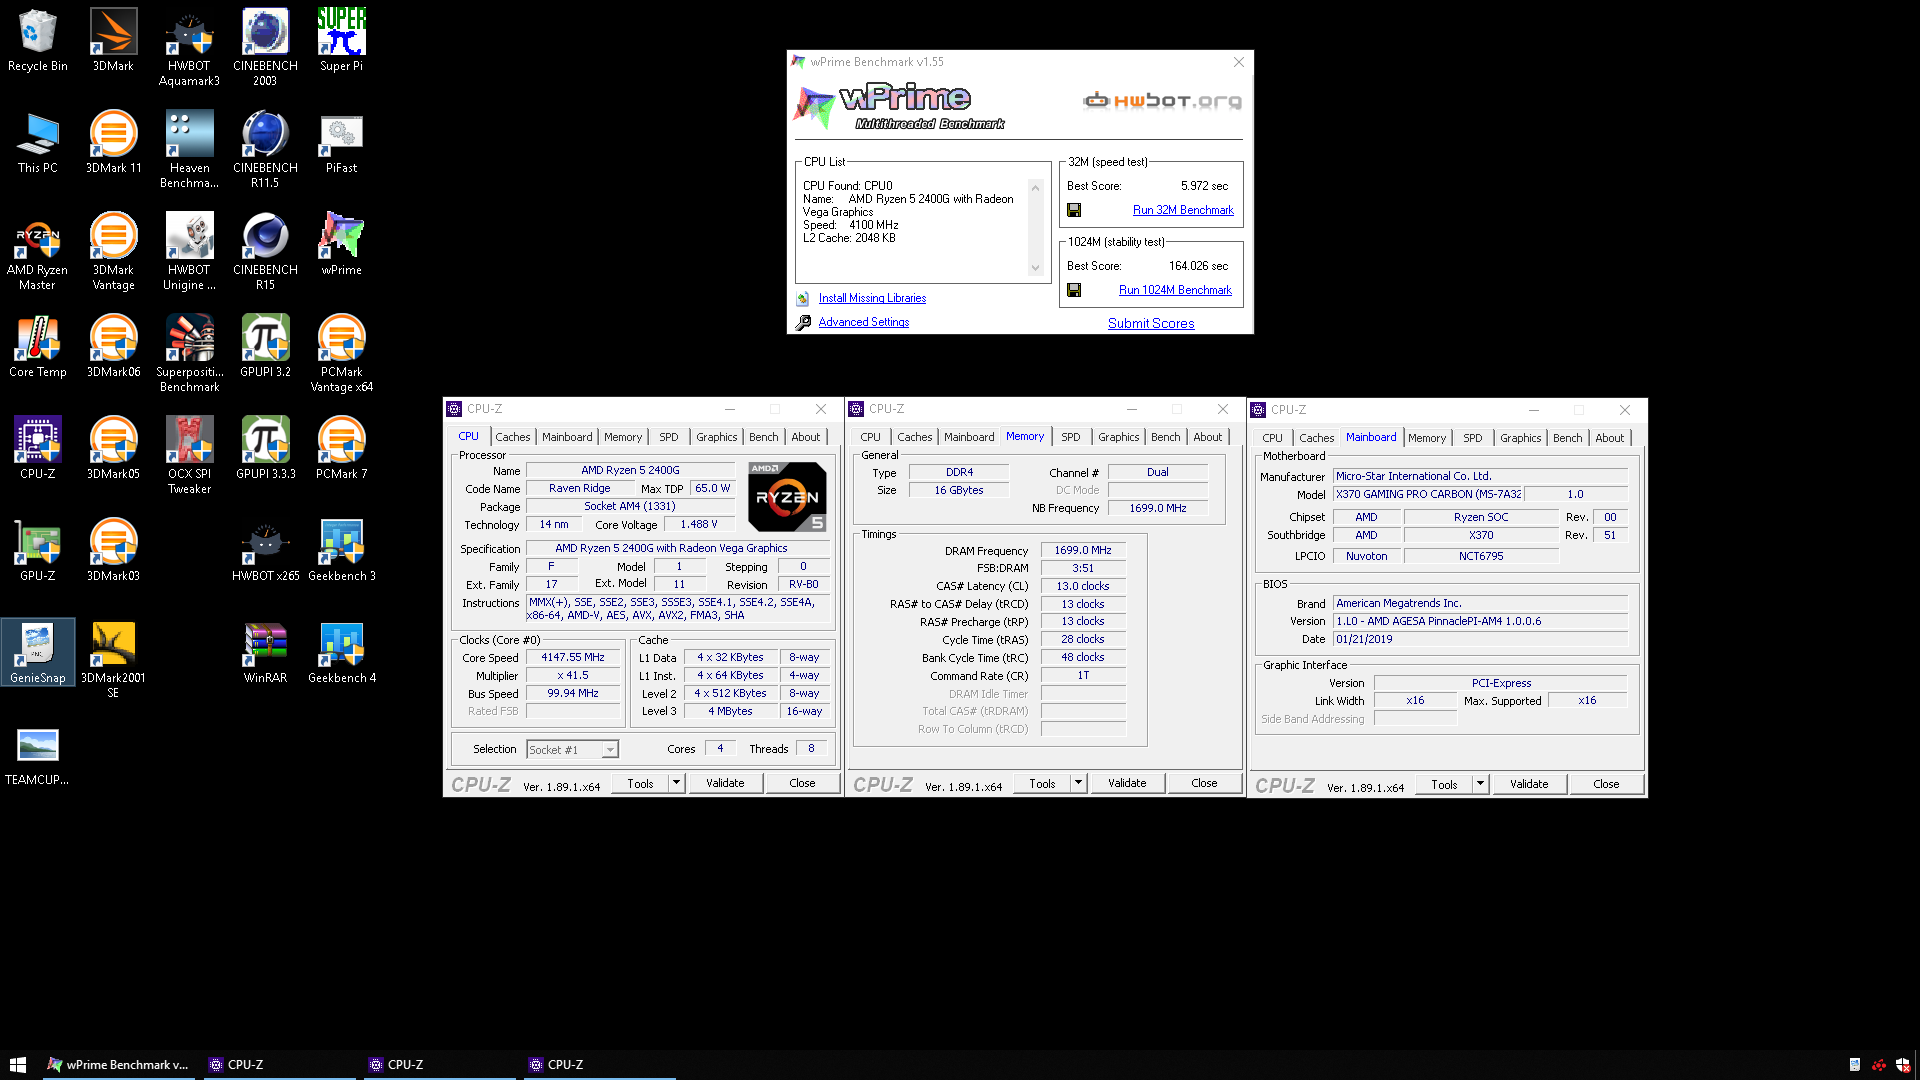This screenshot has width=1920, height=1080.
Task: Expand Tools dropdown arrow in Memory tab window
Action: (1079, 783)
